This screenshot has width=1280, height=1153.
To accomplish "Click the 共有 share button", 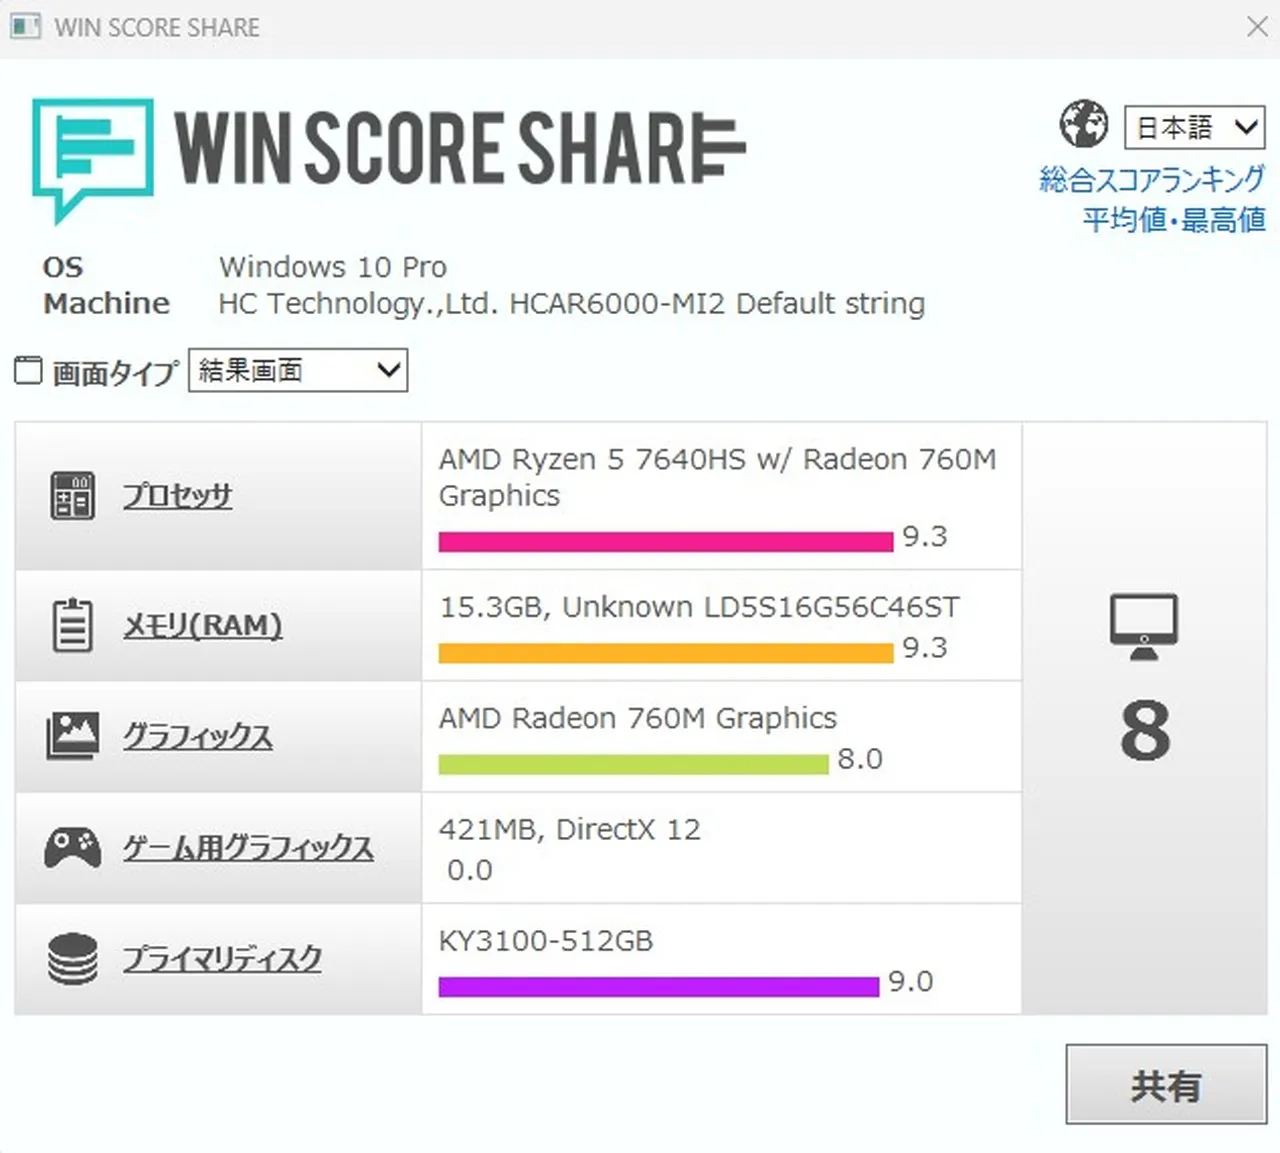I will click(x=1166, y=1085).
